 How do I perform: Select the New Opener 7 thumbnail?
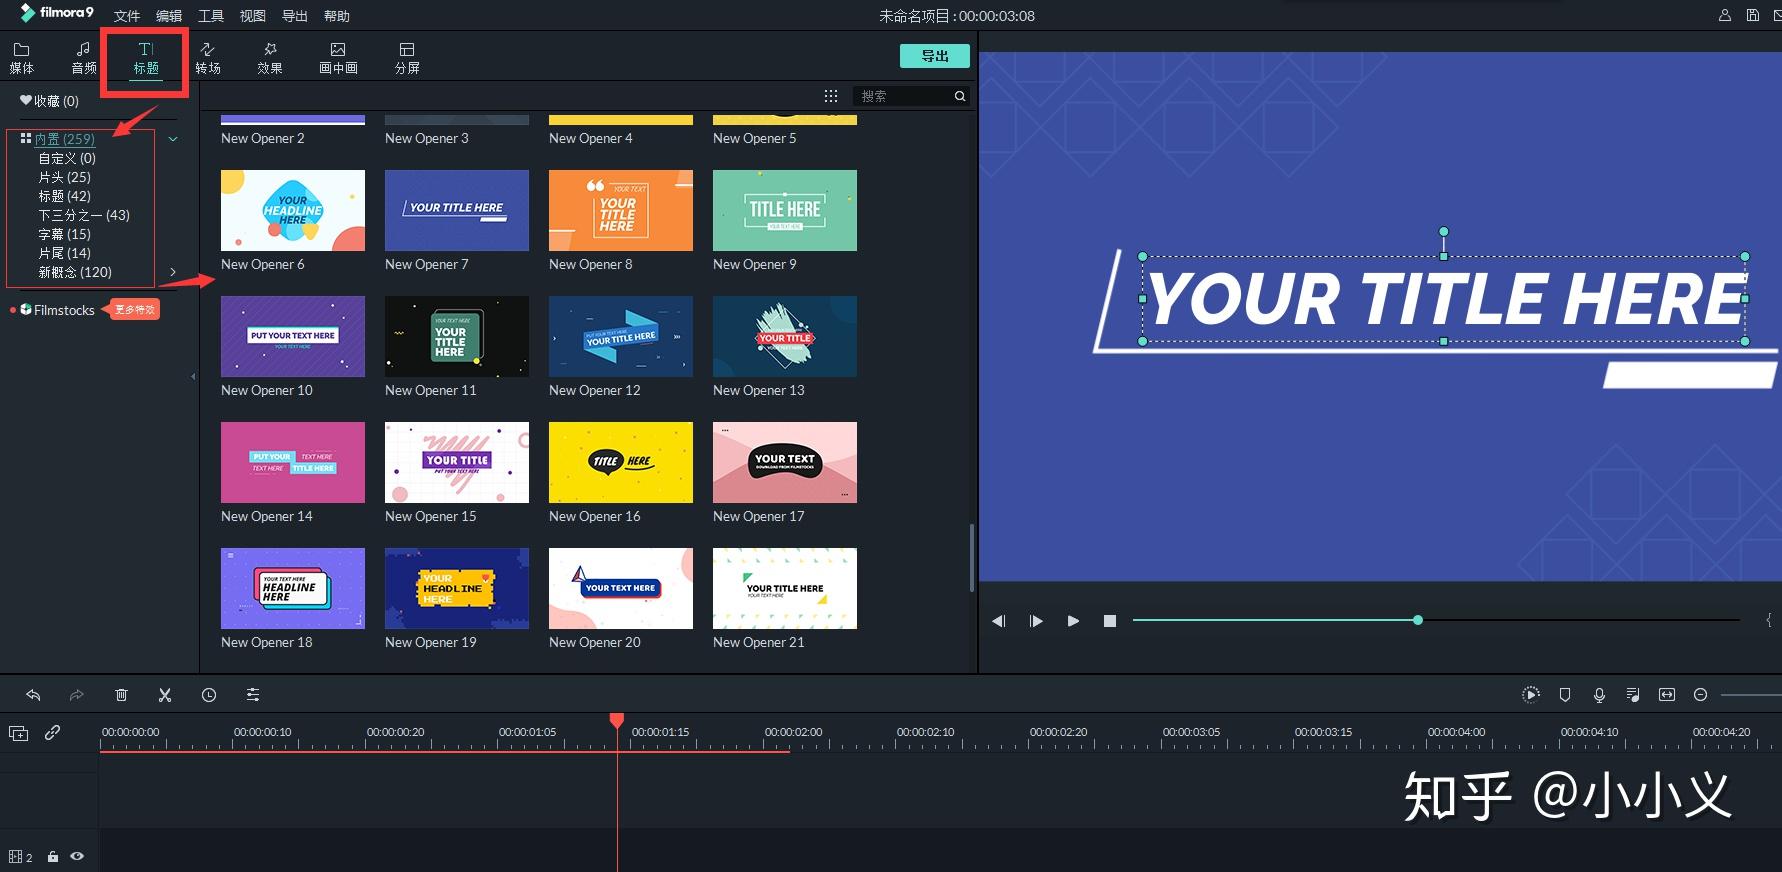[457, 210]
